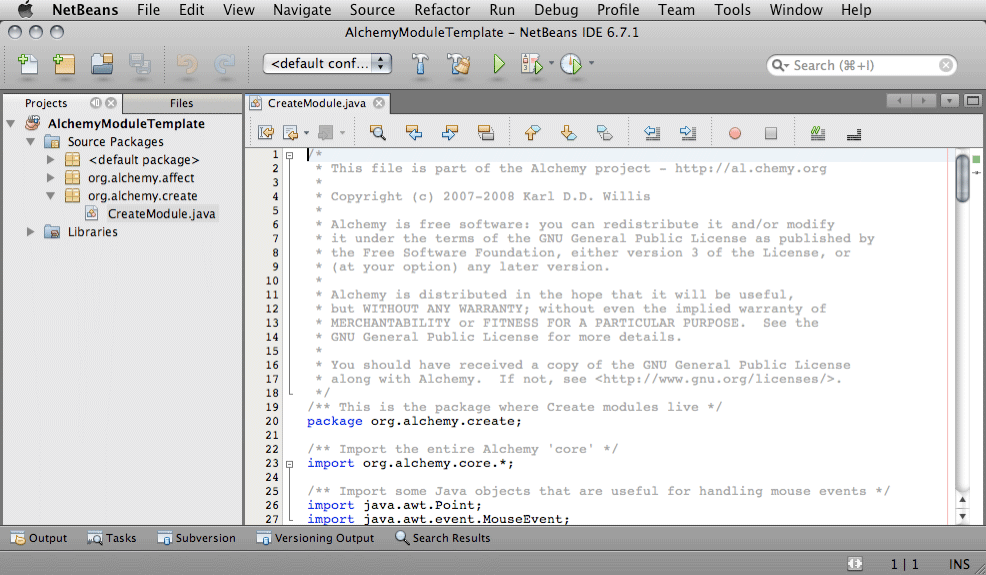Switch to the Projects tab

pyautogui.click(x=46, y=103)
